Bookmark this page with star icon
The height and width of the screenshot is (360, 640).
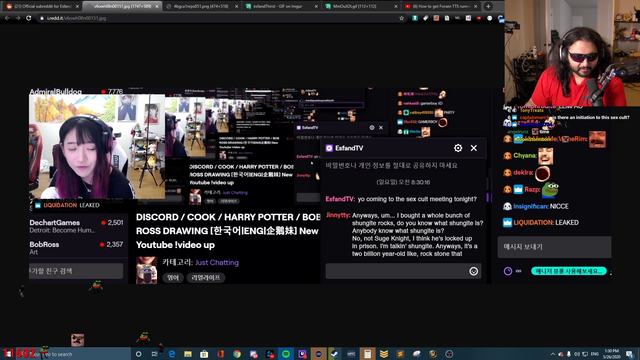click(x=402, y=18)
